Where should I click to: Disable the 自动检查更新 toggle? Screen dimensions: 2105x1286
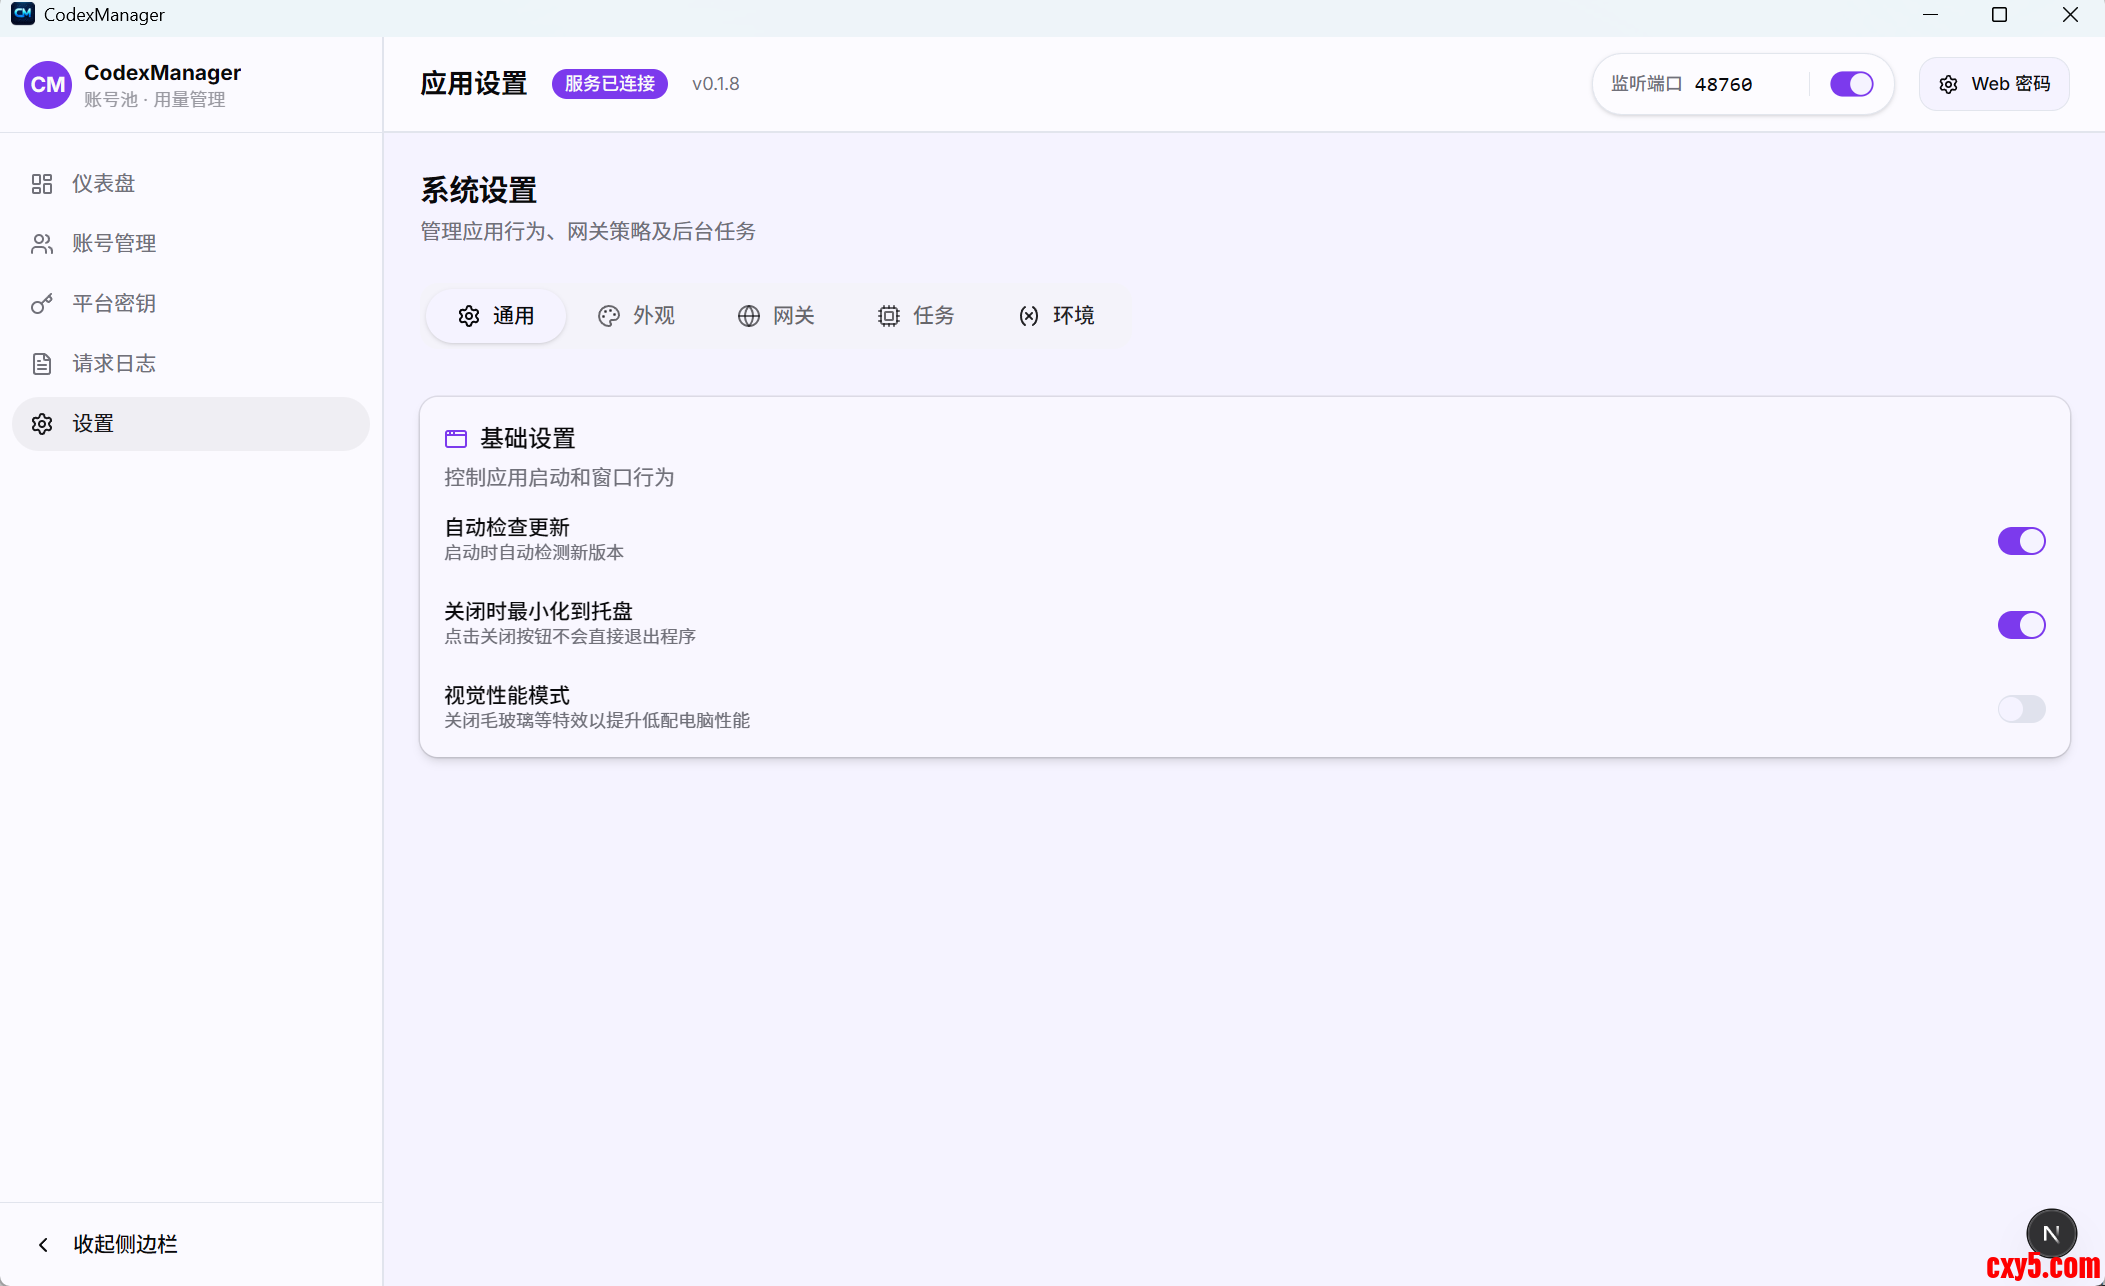click(x=2021, y=541)
